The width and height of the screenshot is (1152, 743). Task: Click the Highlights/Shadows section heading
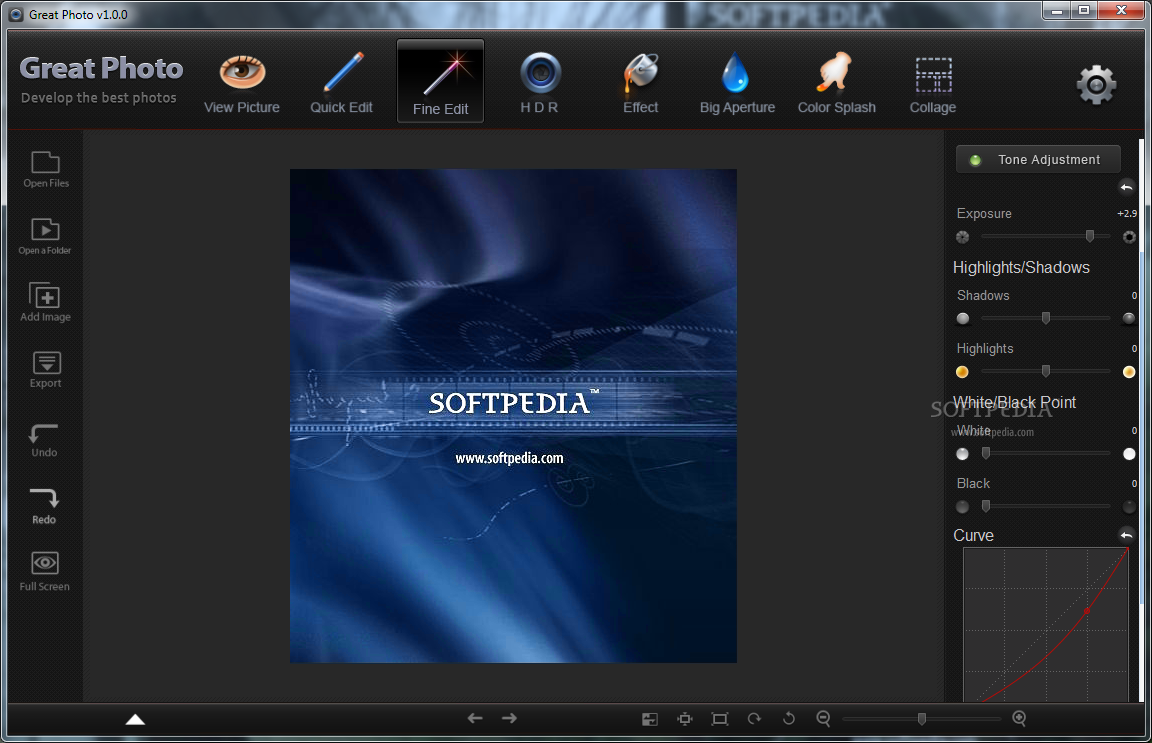(x=1021, y=268)
